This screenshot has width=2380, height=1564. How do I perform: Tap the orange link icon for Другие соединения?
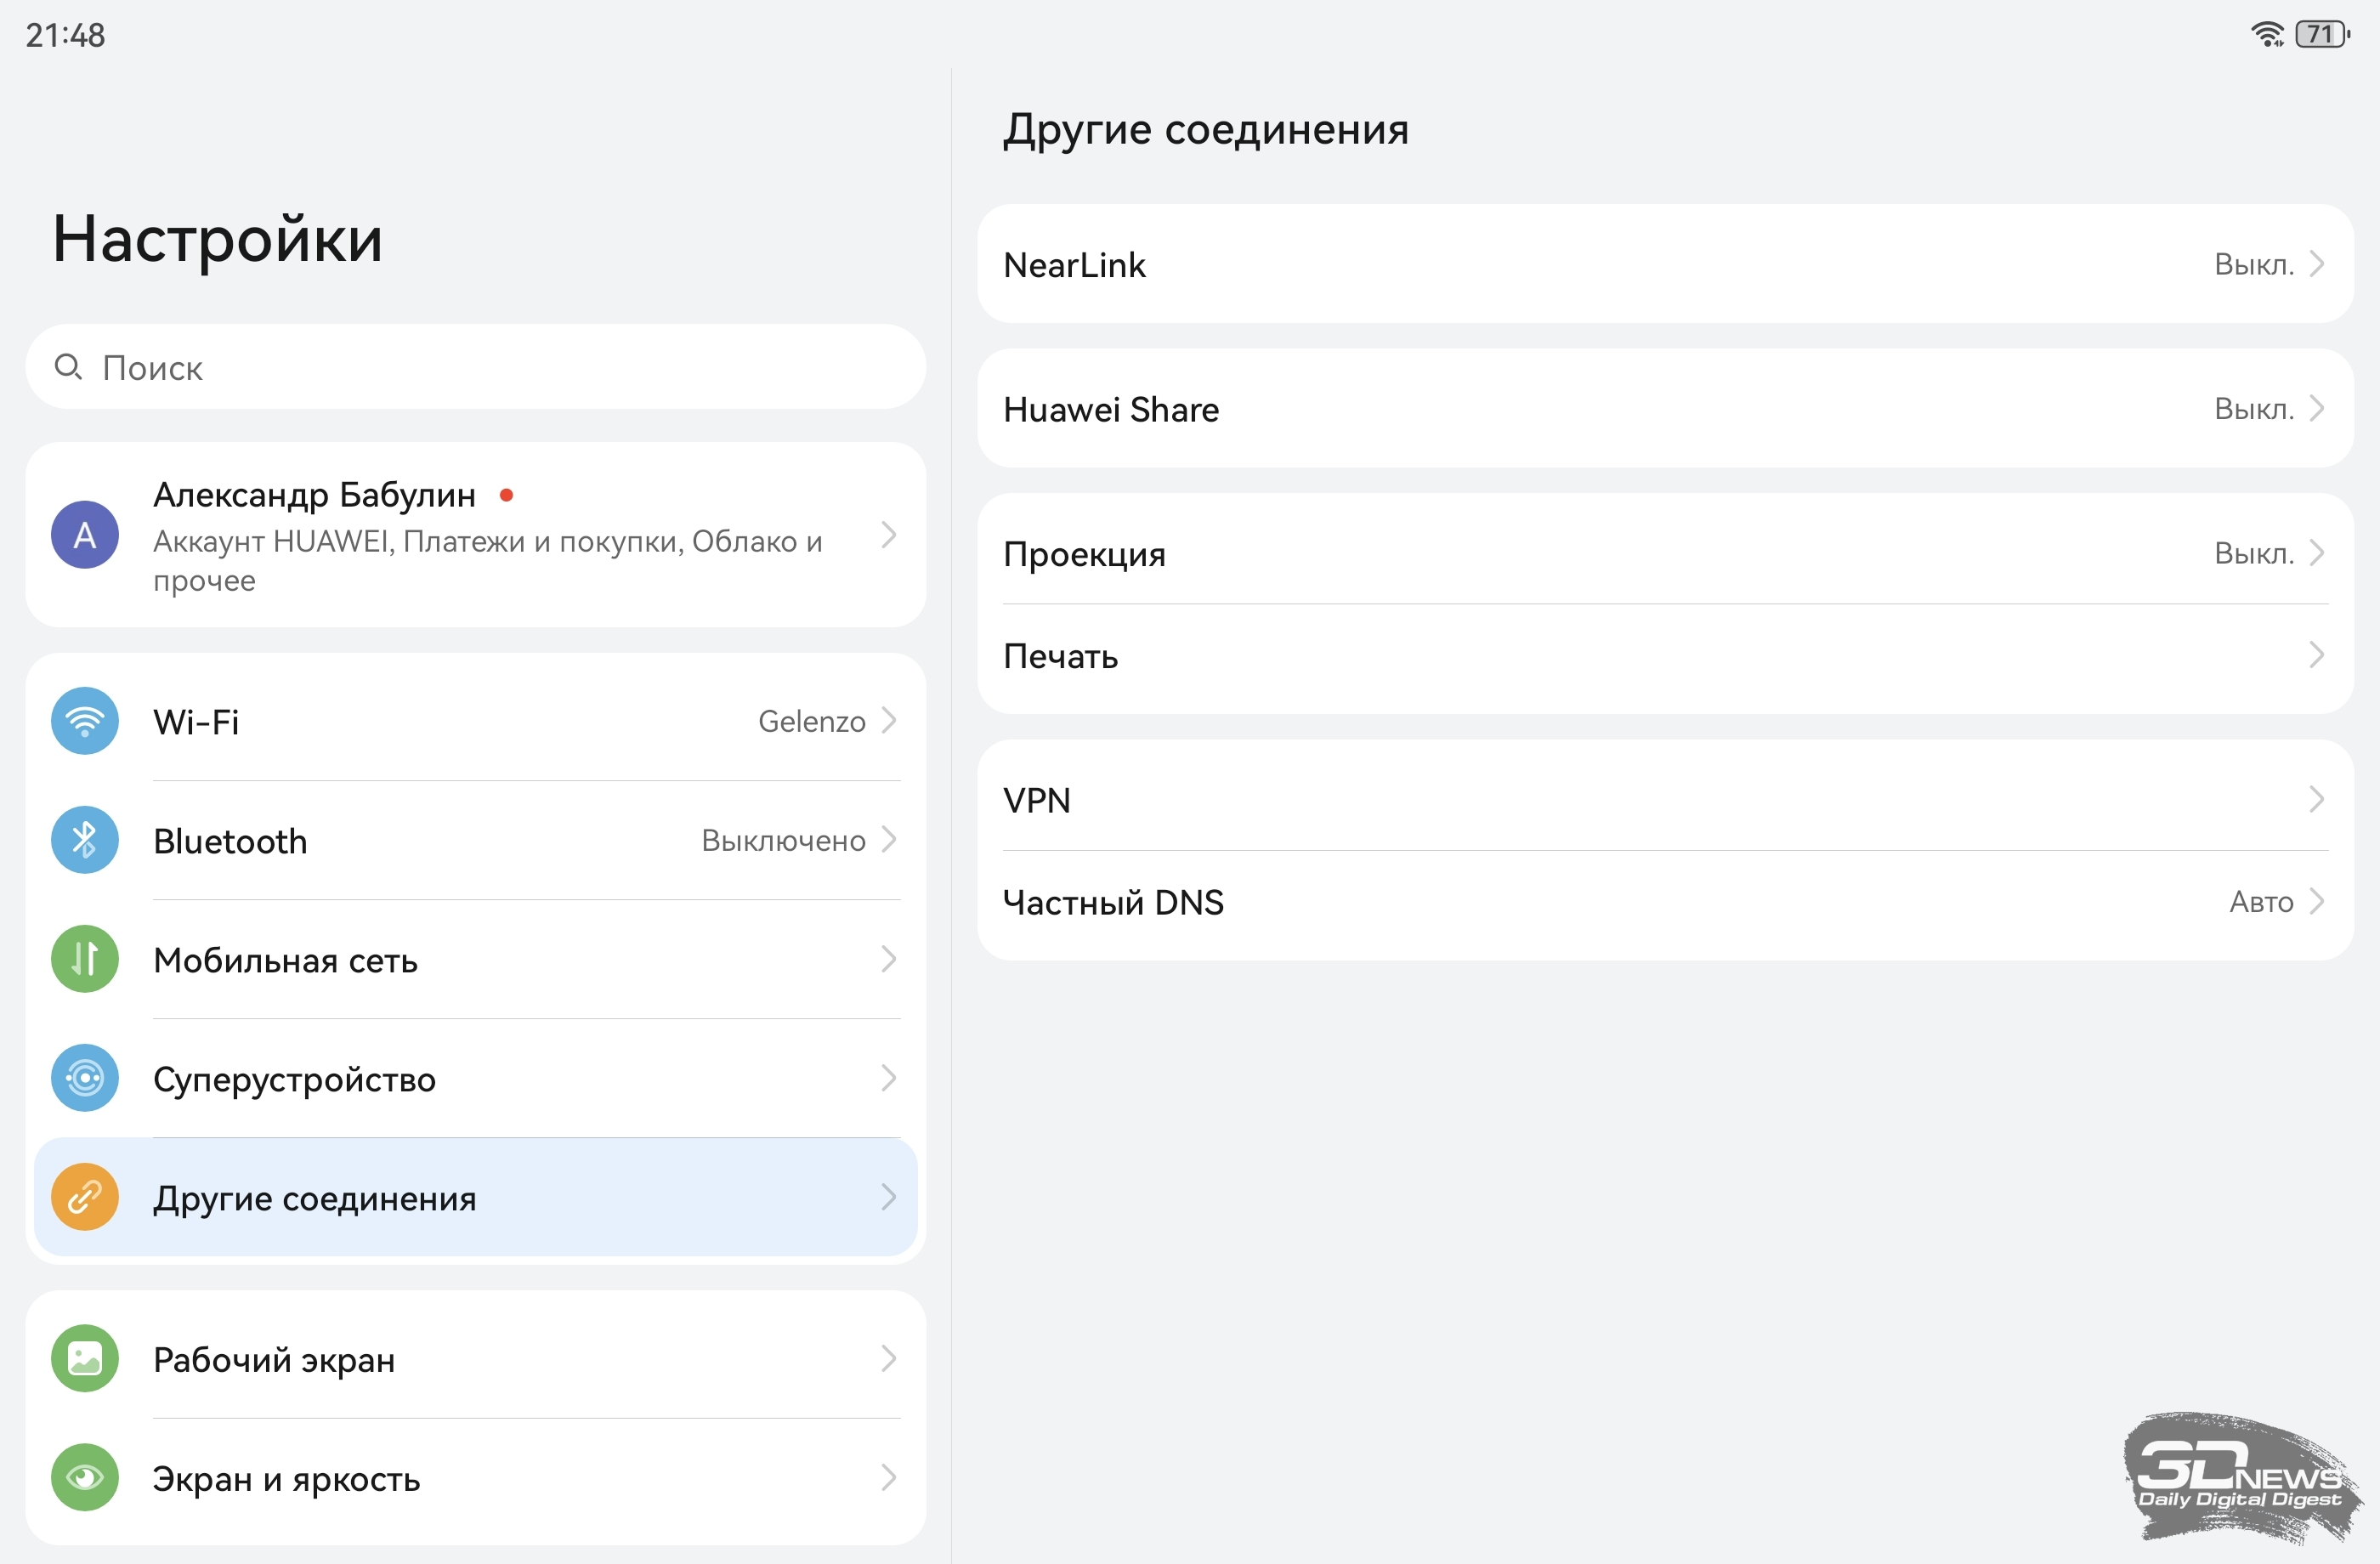[x=85, y=1197]
